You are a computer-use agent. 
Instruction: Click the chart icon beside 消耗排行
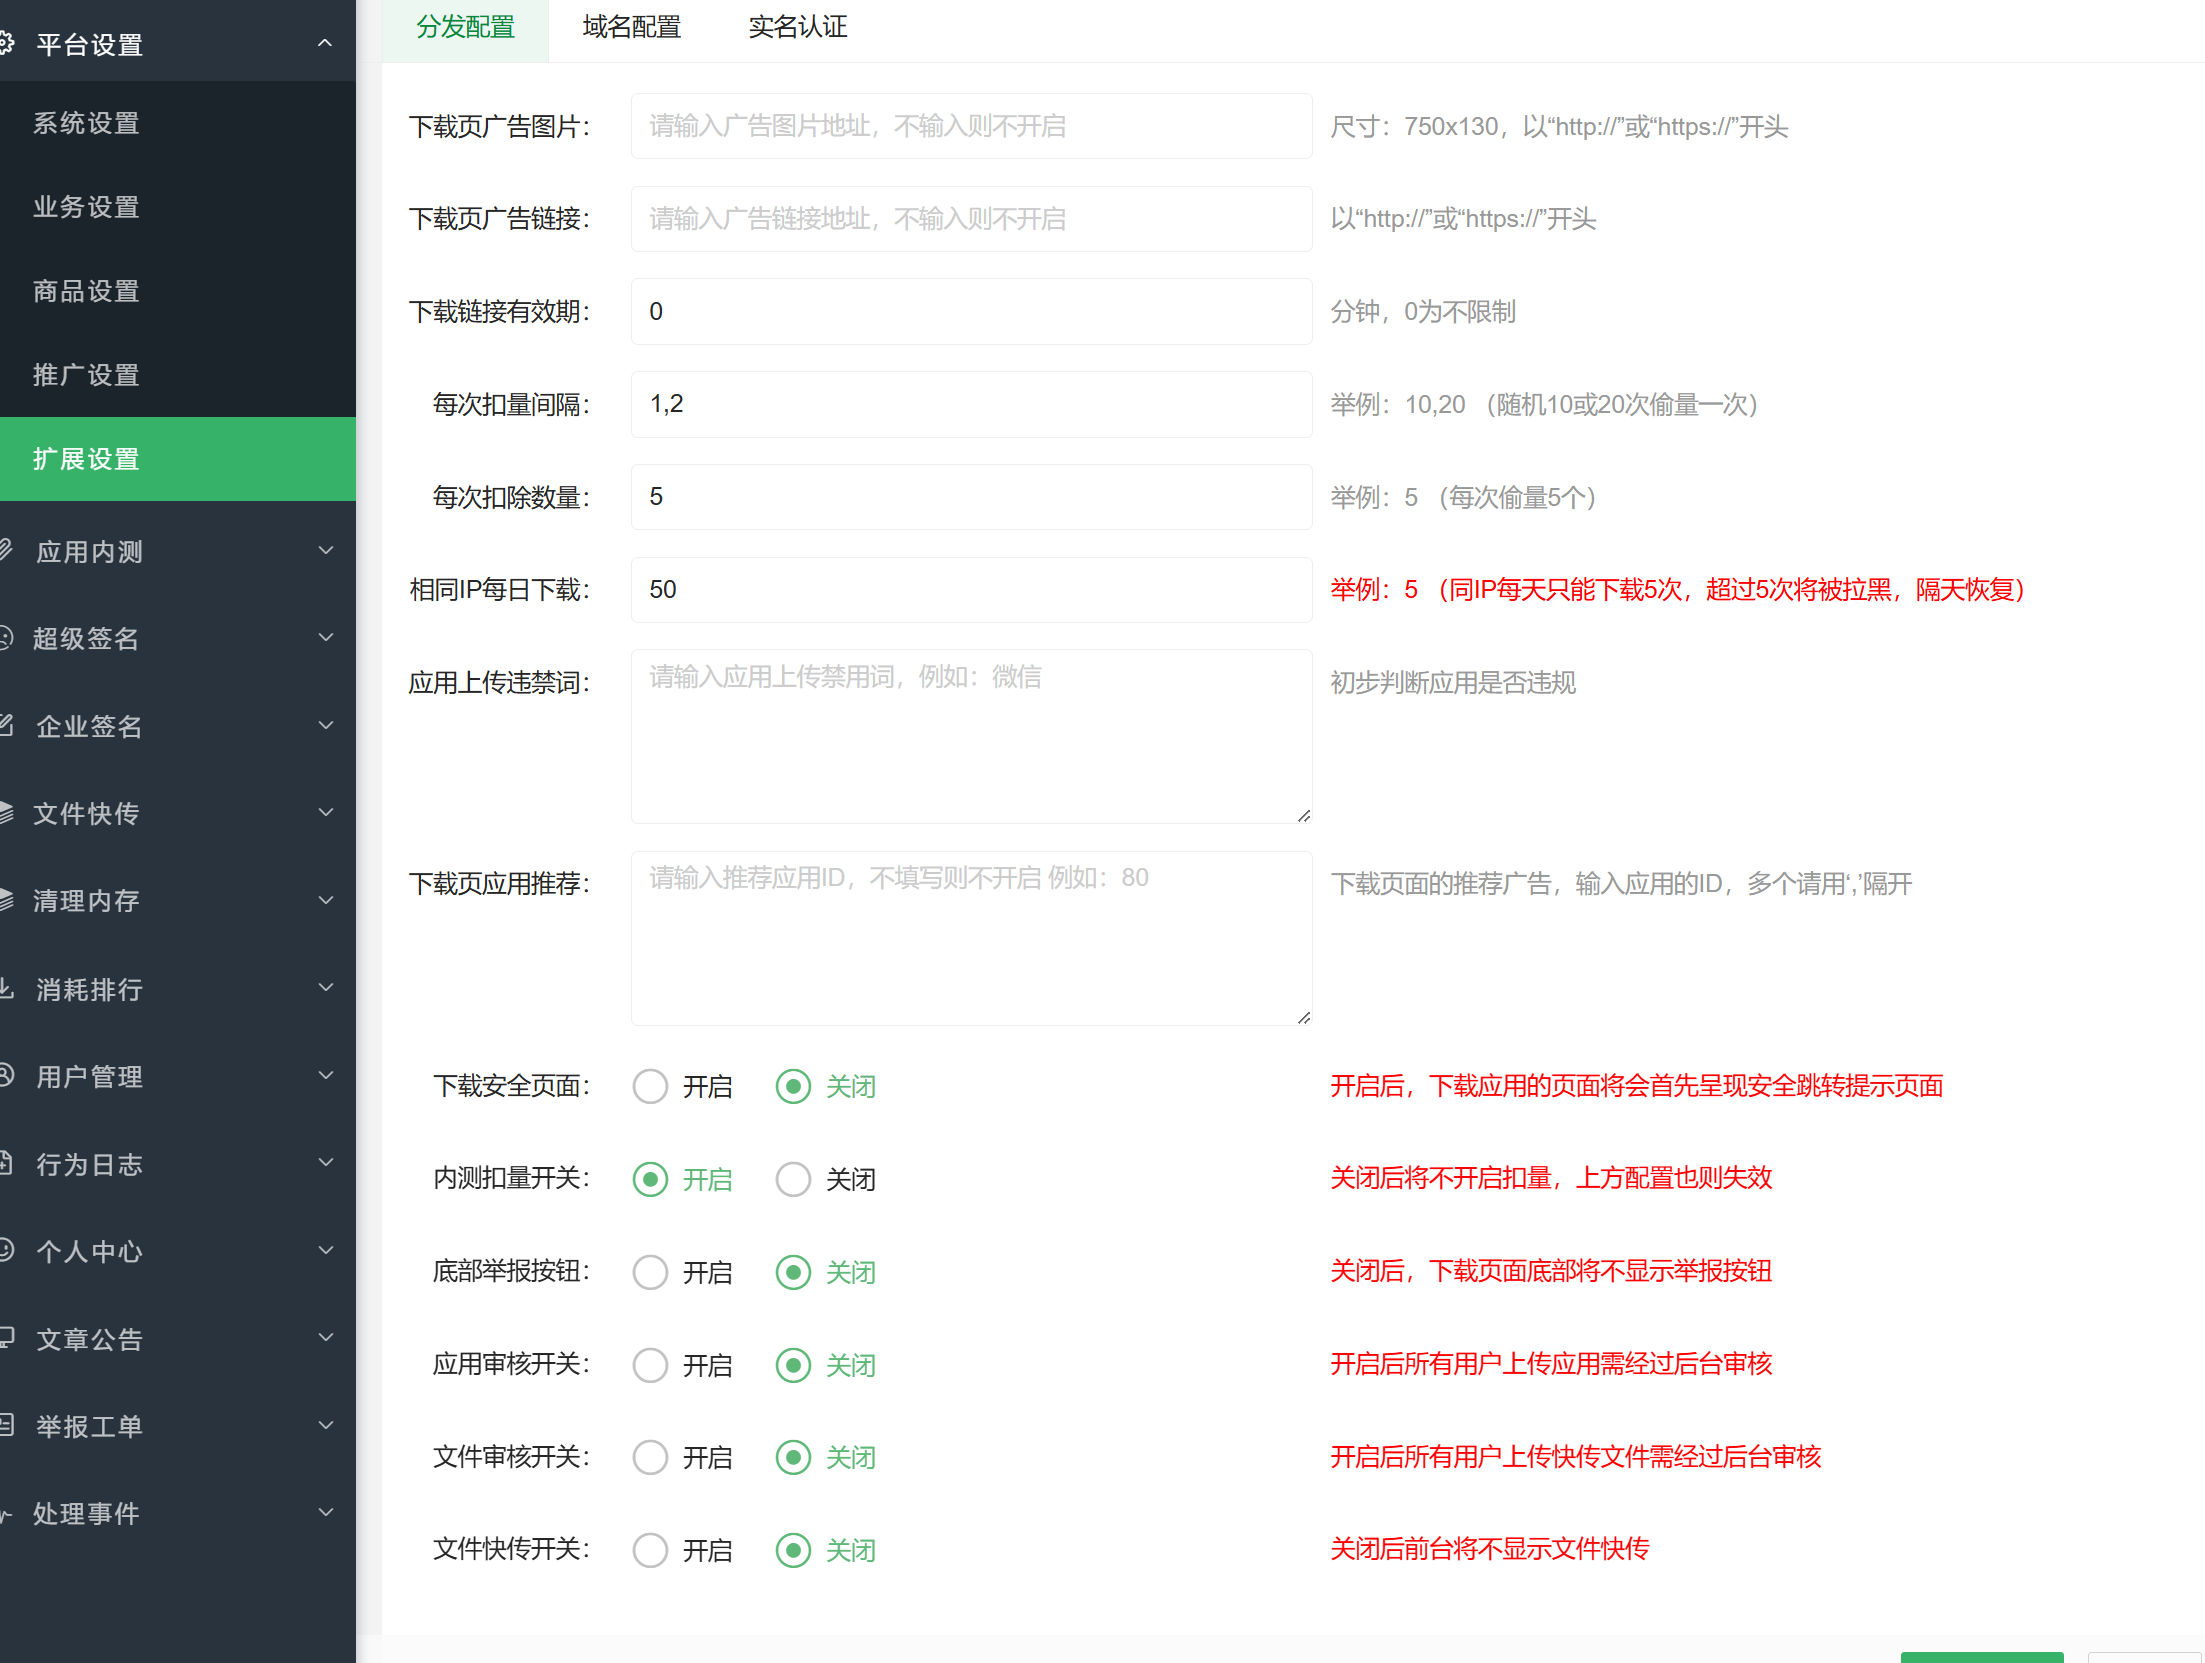[x=6, y=987]
